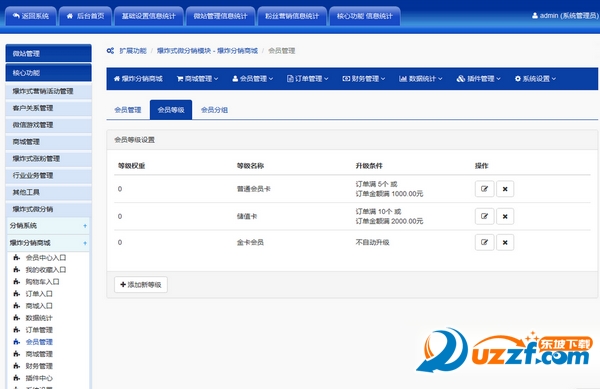Open 财务管理 in sidebar tree
Viewport: 600px width, 389px height.
pyautogui.click(x=39, y=366)
